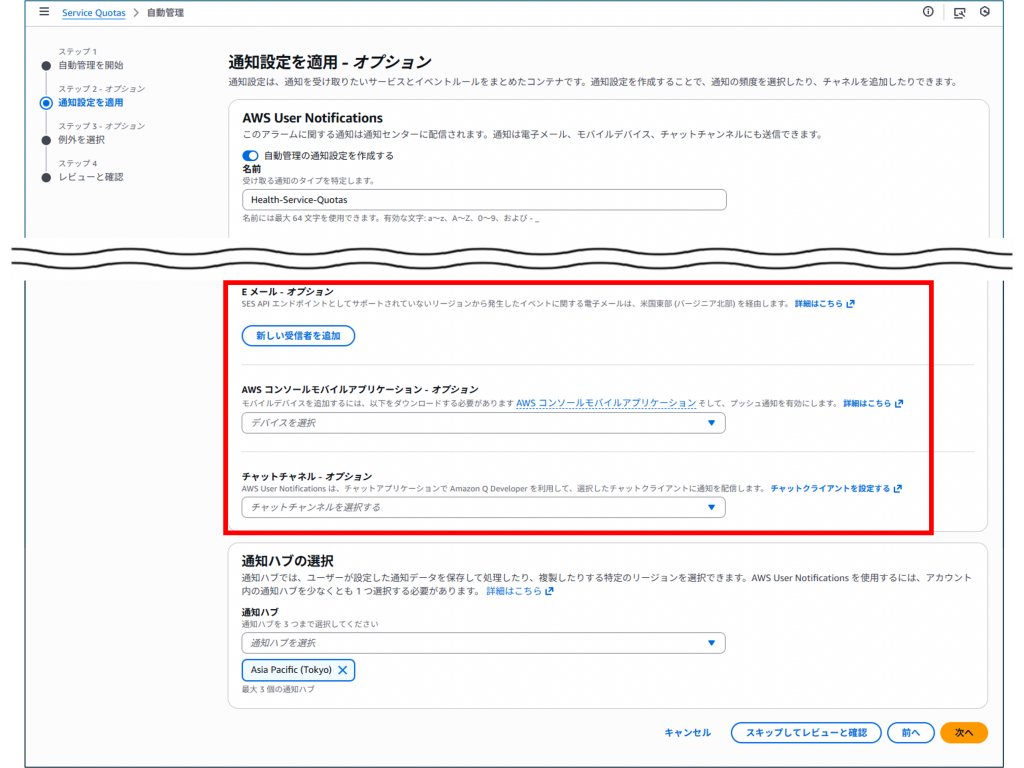Expand the デバイスを選択 dropdown
1024x768 pixels.
(483, 423)
